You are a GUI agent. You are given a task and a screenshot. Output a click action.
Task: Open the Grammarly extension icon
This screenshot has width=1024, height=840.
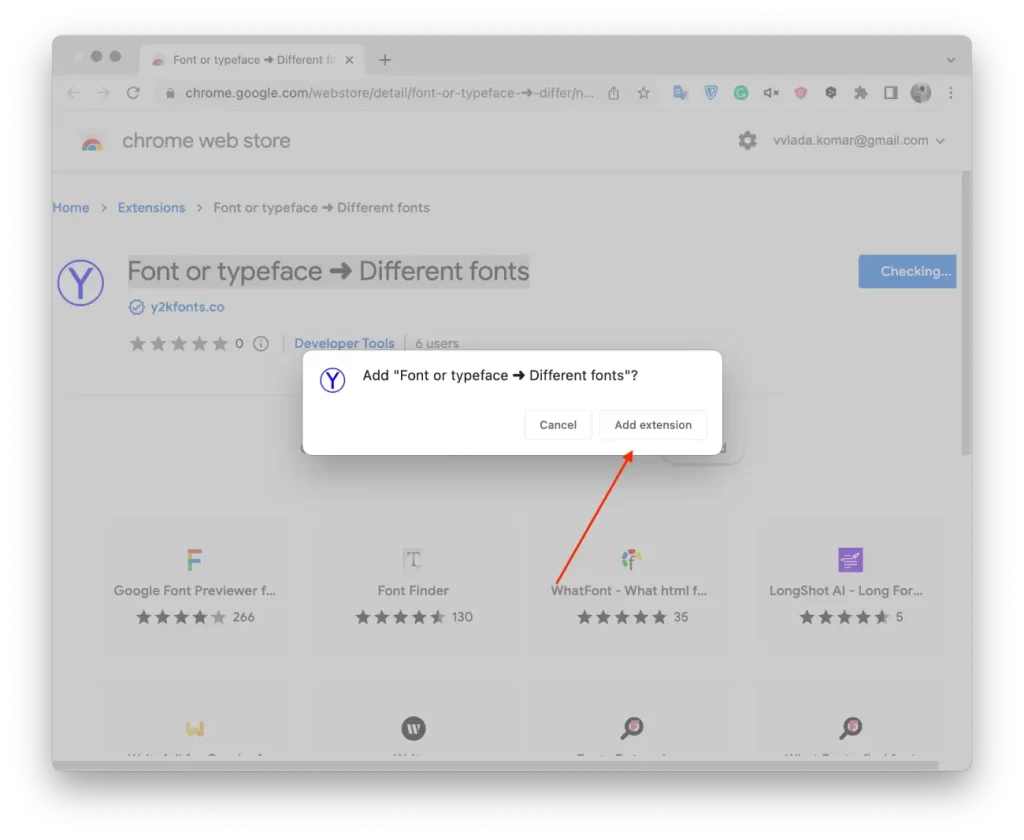[x=741, y=93]
